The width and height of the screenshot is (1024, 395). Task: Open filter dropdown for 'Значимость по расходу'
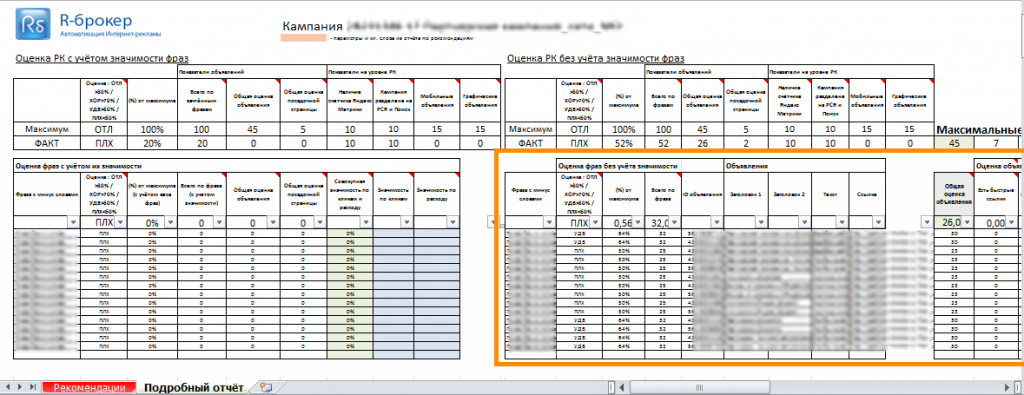(x=454, y=223)
